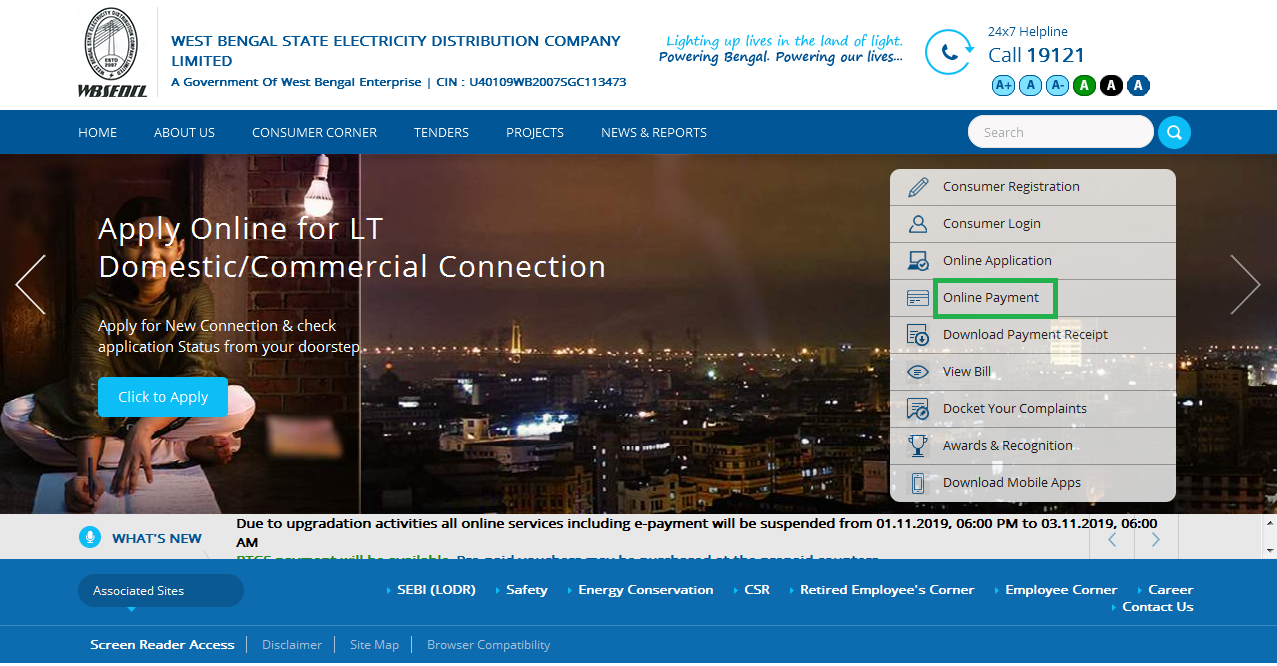Open the Consumer Login link

point(992,224)
